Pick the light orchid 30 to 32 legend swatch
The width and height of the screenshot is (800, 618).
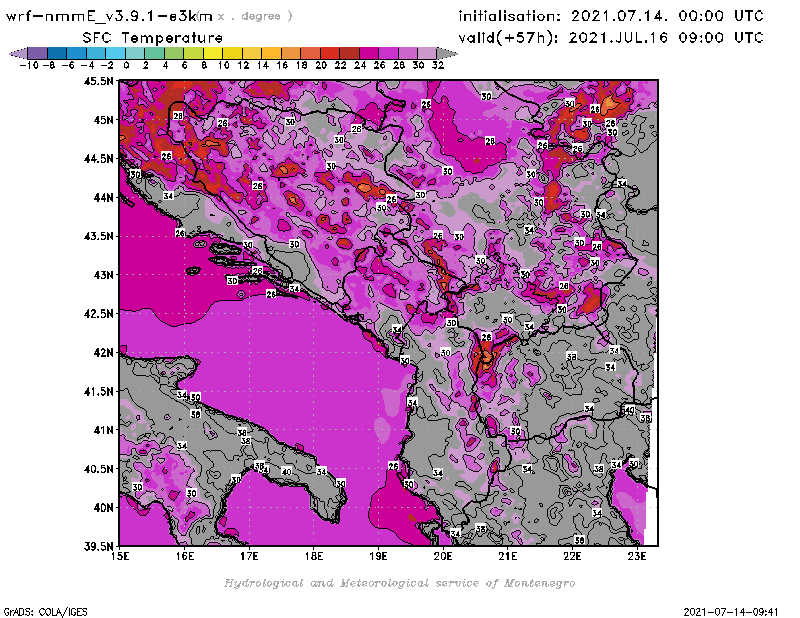tap(428, 53)
